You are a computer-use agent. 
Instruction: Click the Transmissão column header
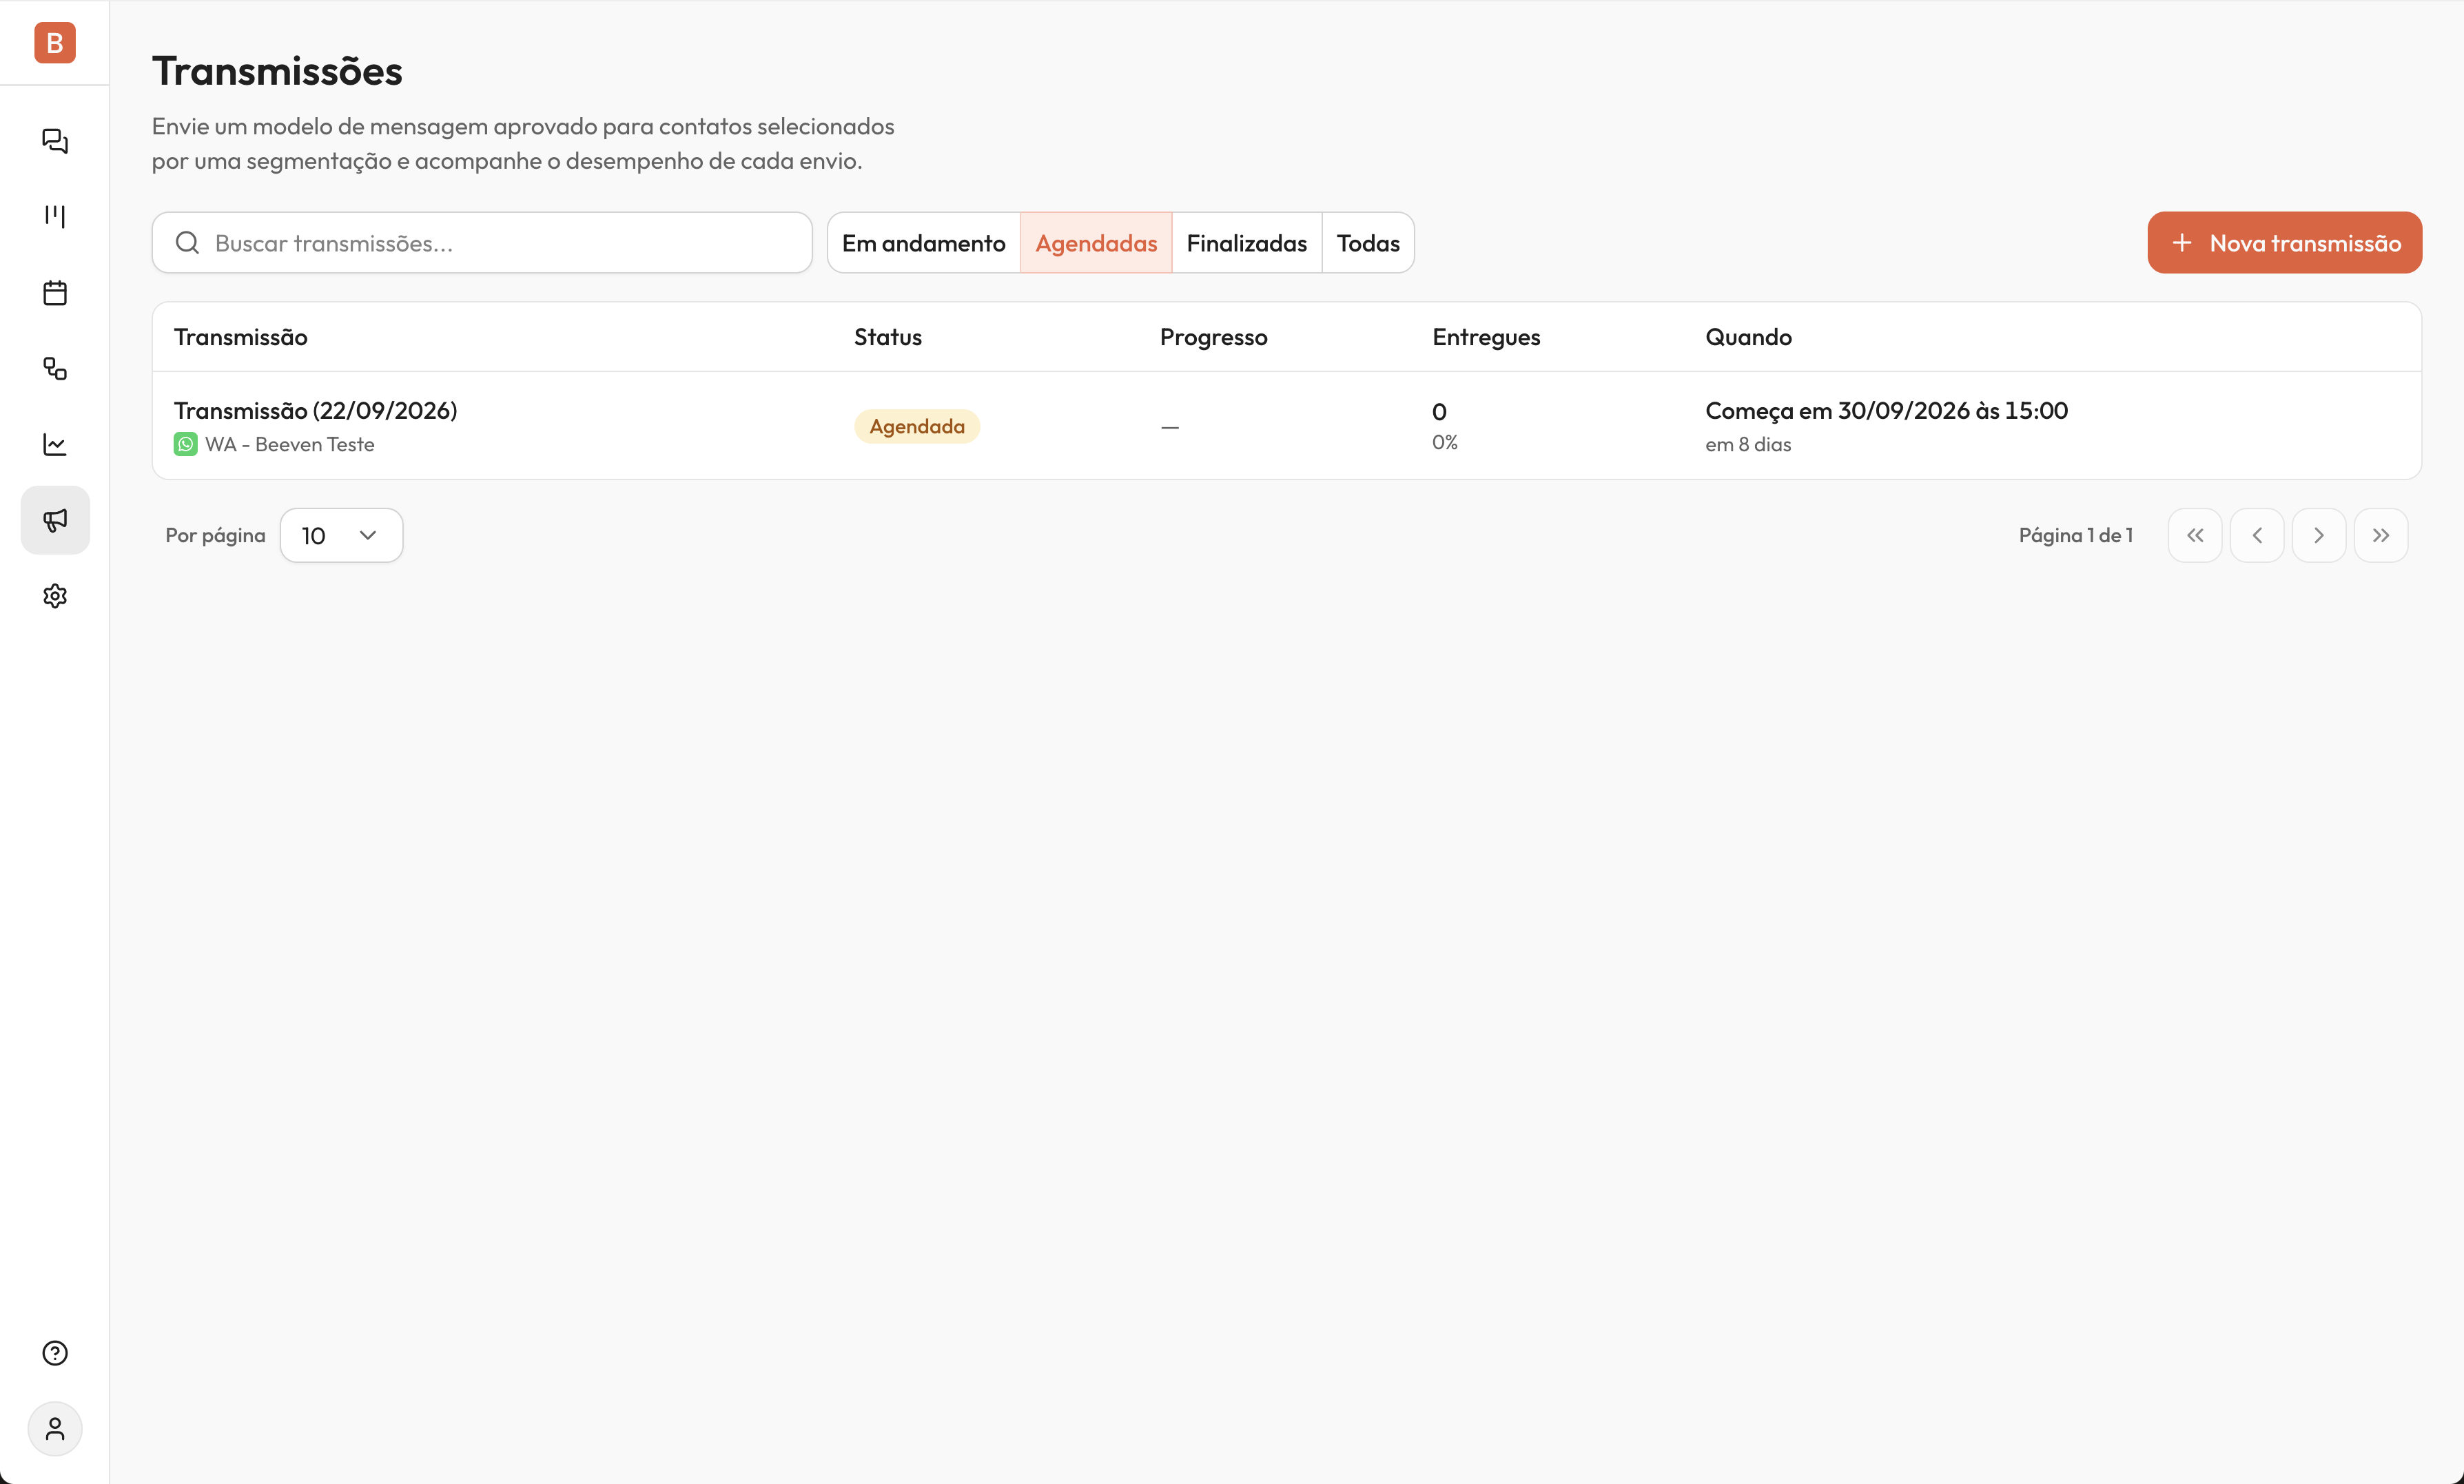[x=241, y=337]
